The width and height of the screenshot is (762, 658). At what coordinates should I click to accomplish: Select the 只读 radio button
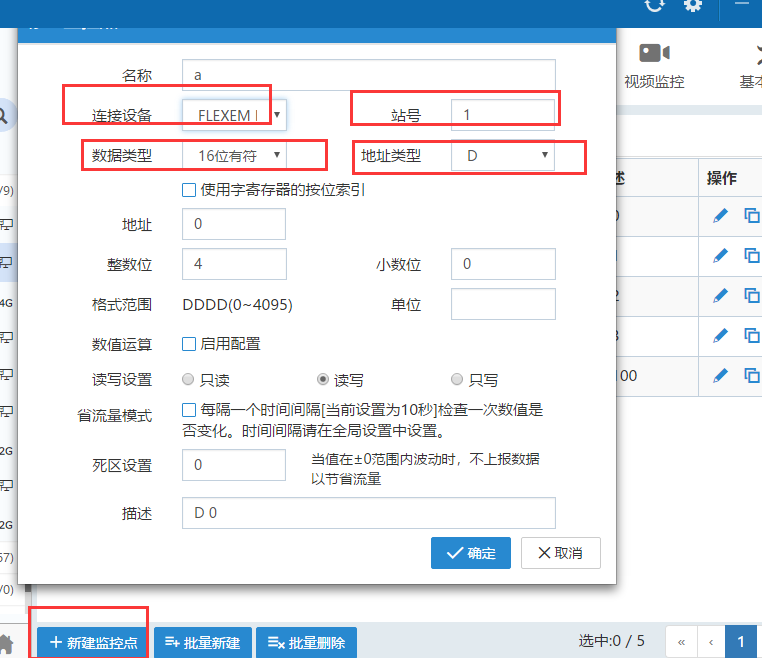click(x=188, y=379)
